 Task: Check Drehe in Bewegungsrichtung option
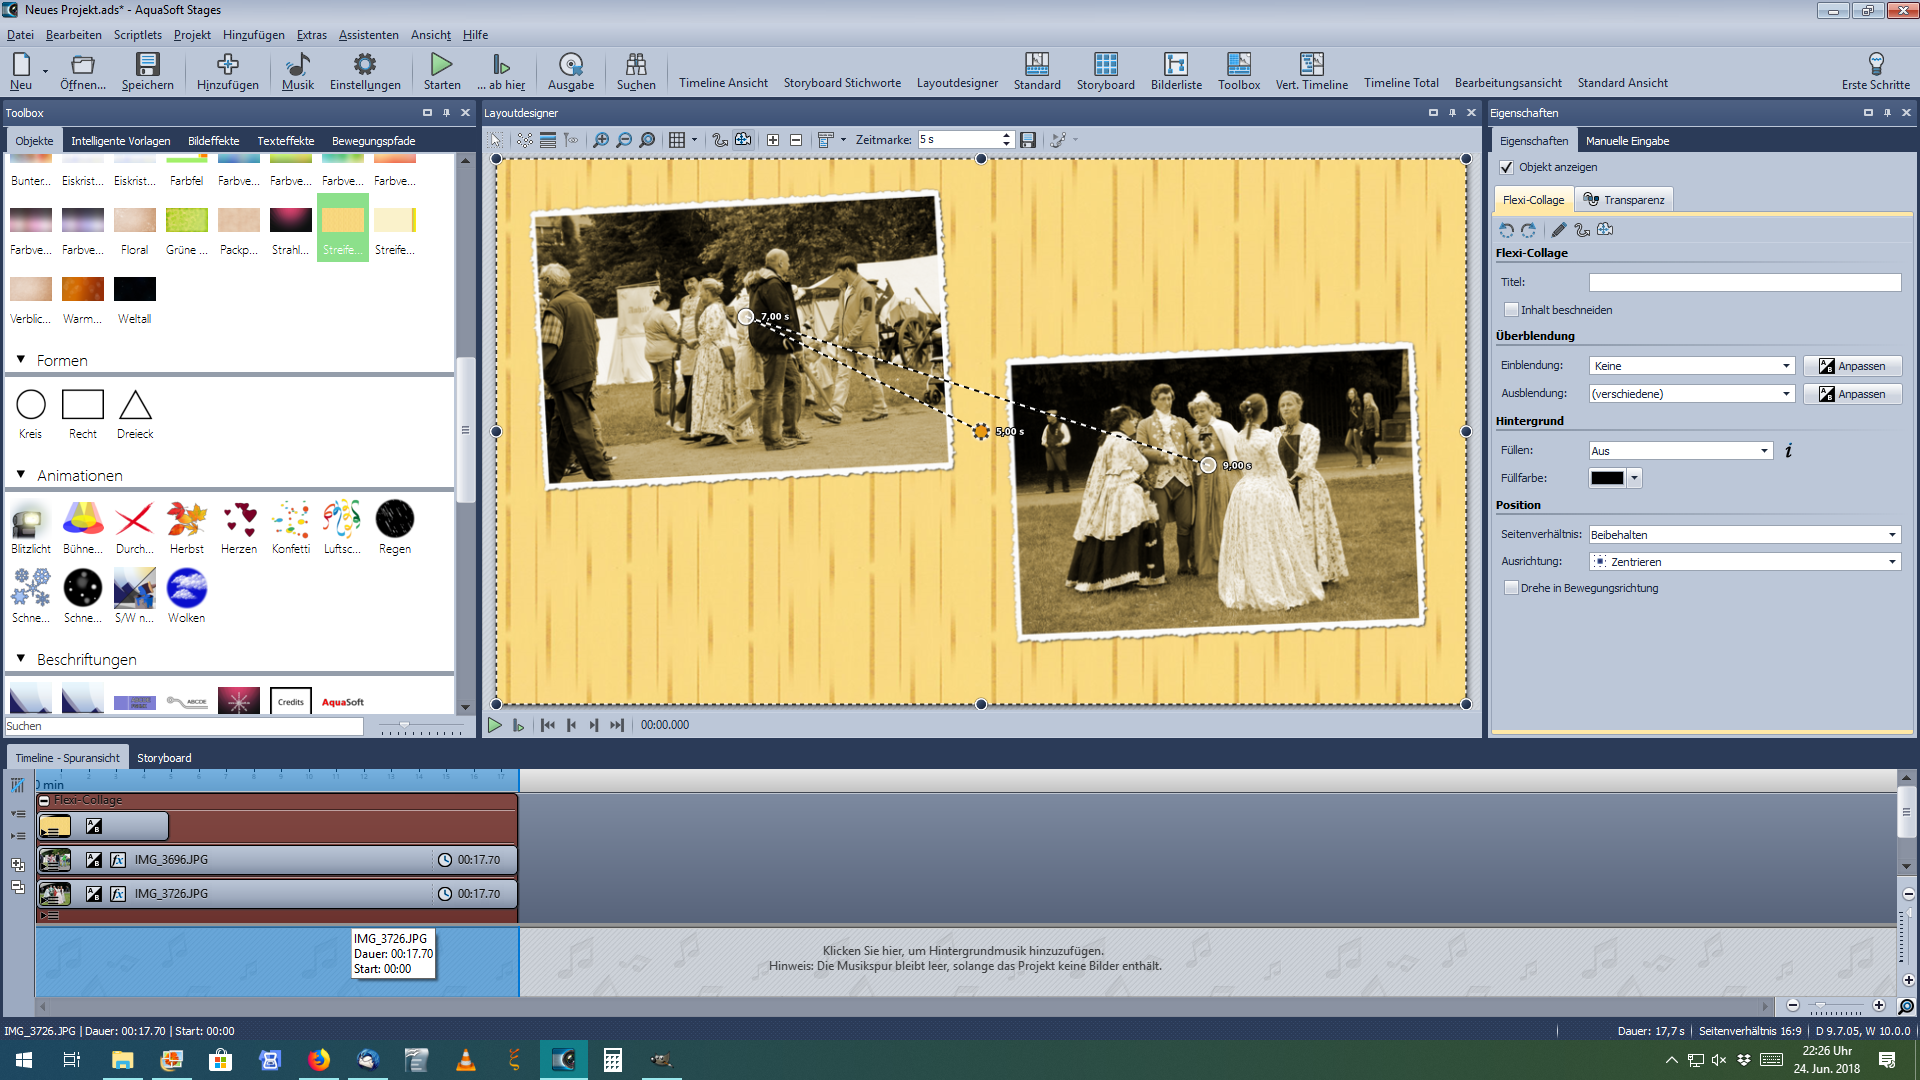[1512, 588]
